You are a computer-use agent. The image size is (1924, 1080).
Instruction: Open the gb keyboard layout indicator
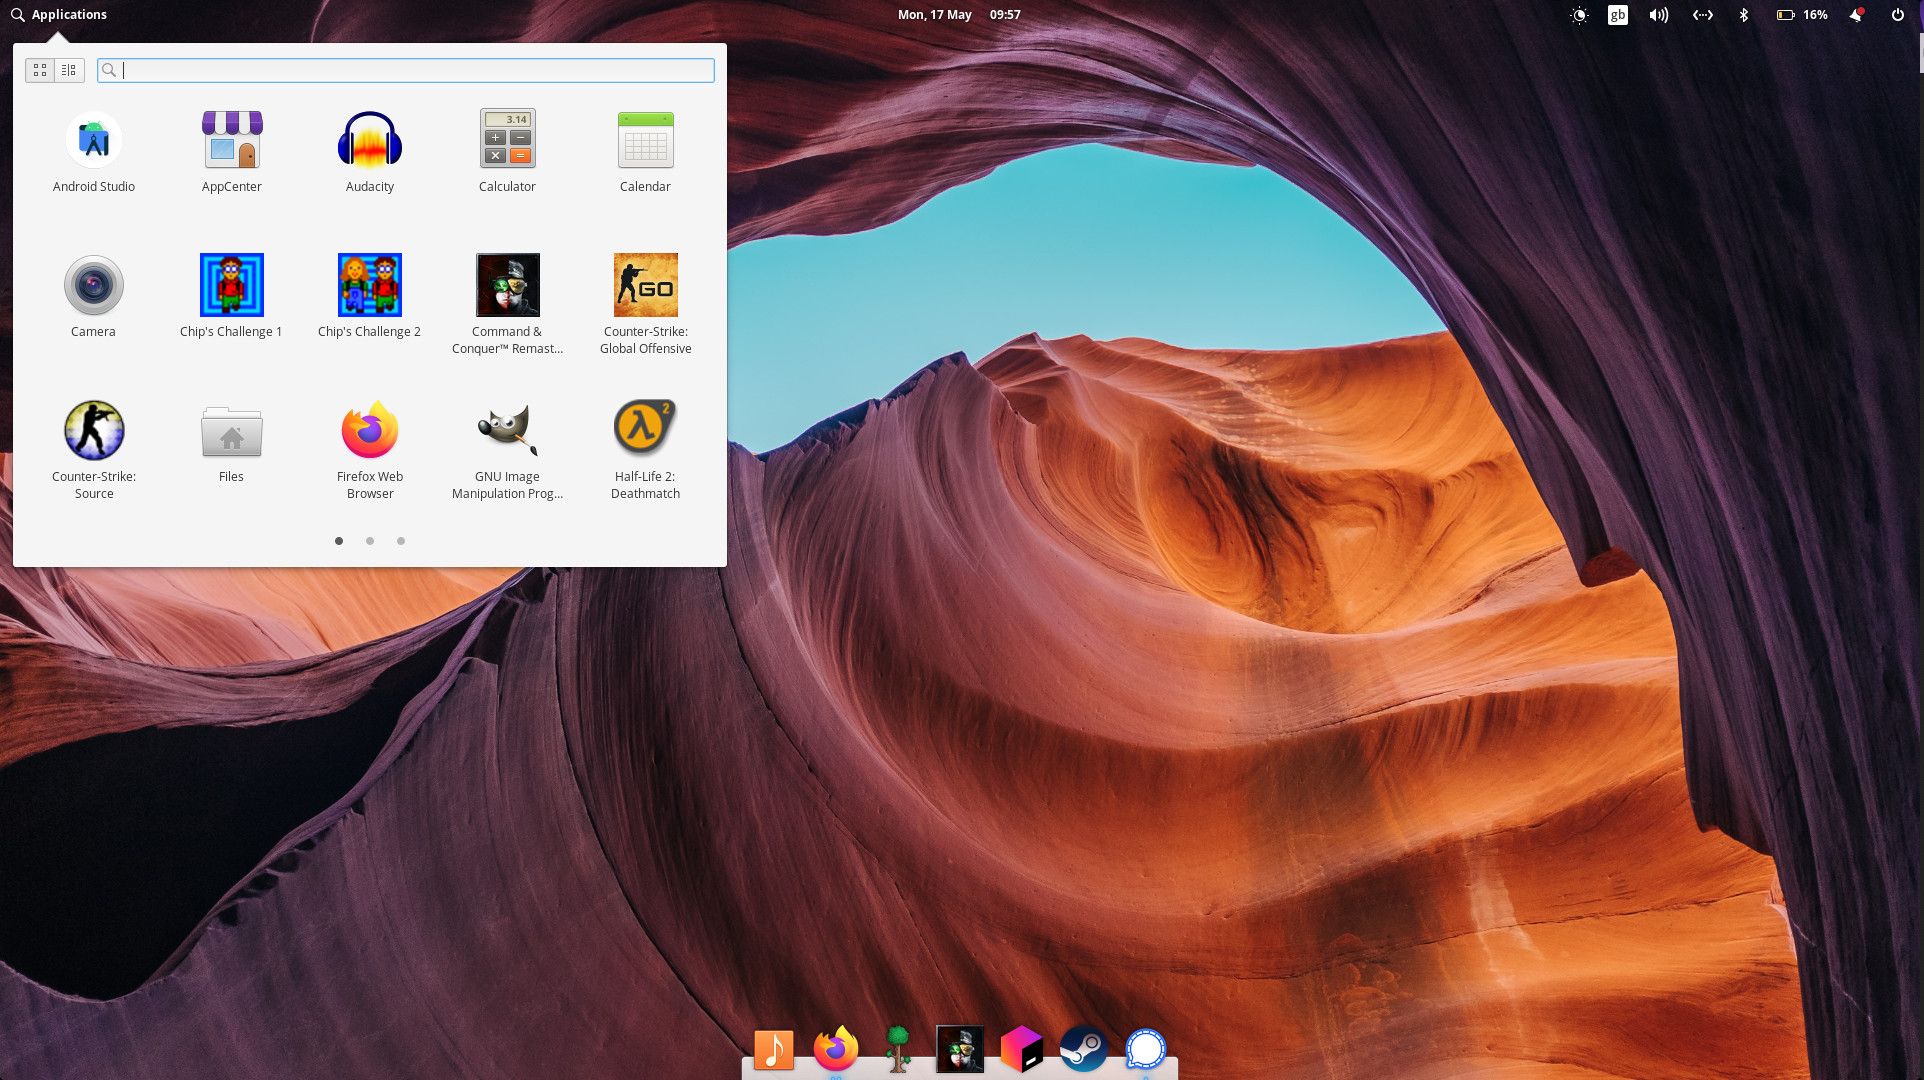click(x=1618, y=15)
